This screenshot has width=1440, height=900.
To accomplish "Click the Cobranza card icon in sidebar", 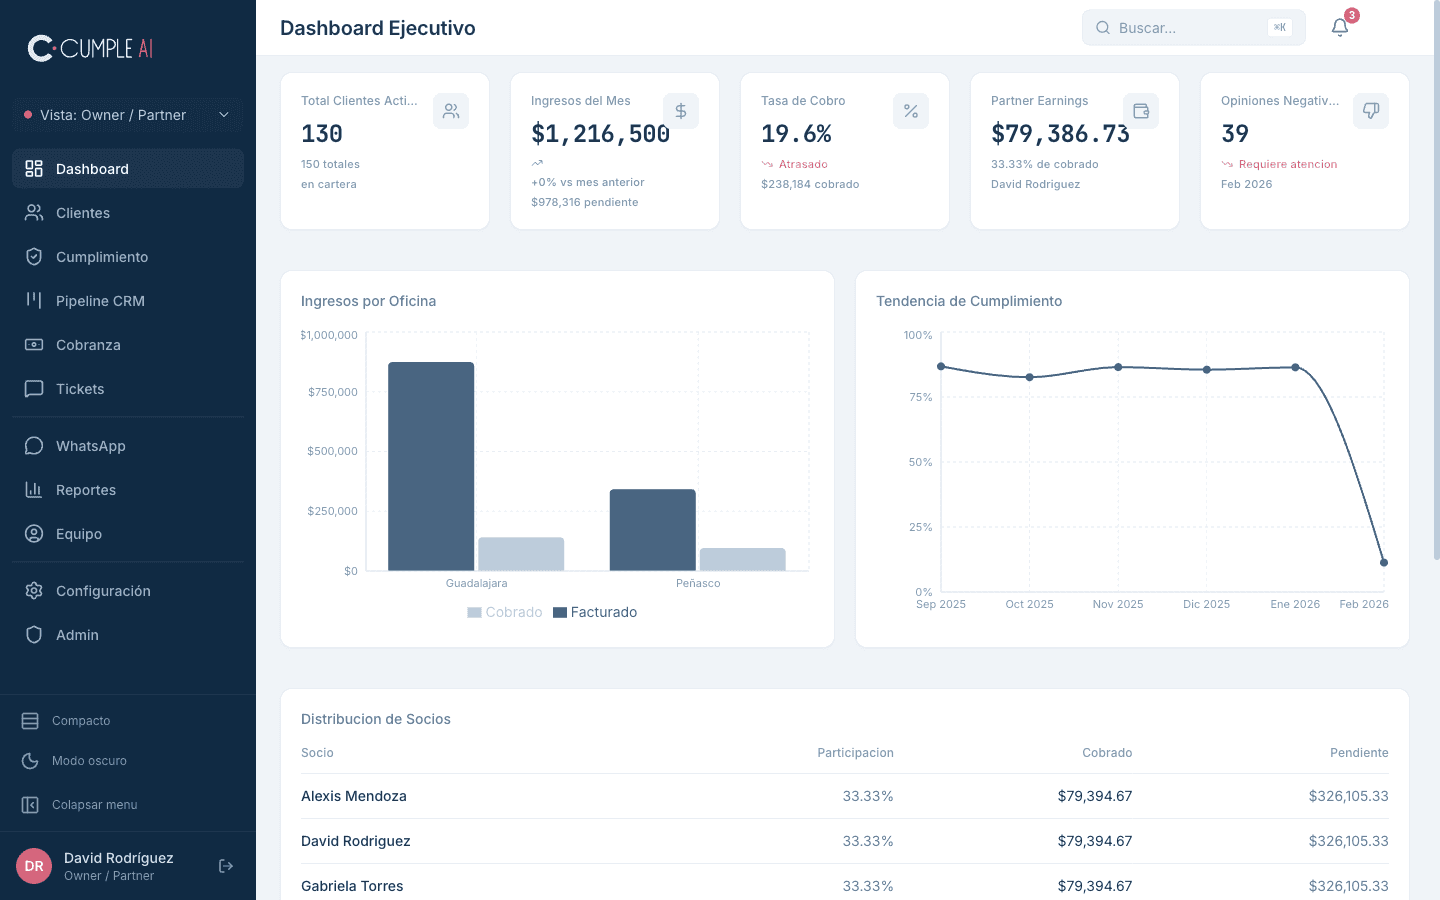I will click(33, 344).
